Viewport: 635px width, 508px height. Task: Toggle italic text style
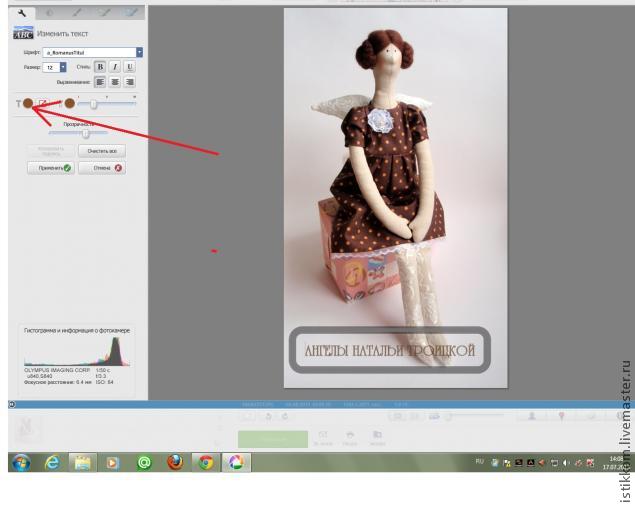[x=115, y=67]
